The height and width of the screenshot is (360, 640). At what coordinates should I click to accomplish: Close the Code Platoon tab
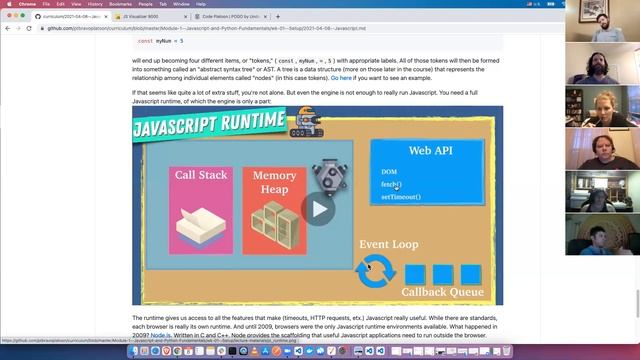coord(265,17)
